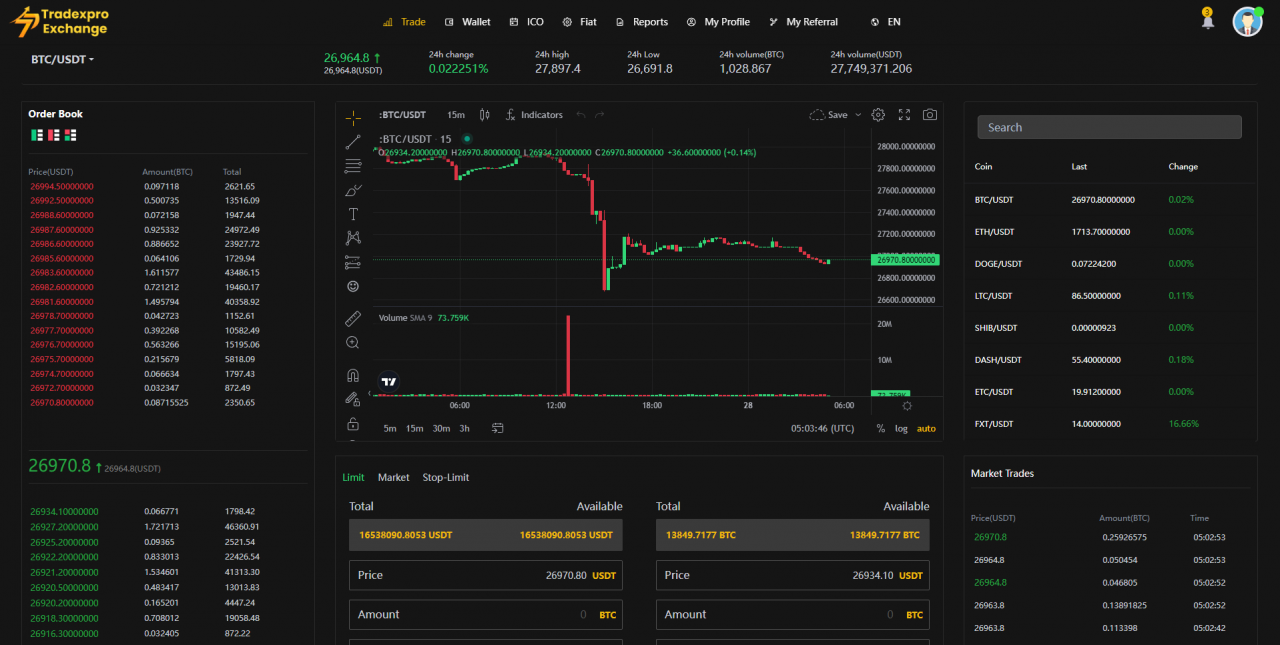Save the chart layout

pos(828,115)
